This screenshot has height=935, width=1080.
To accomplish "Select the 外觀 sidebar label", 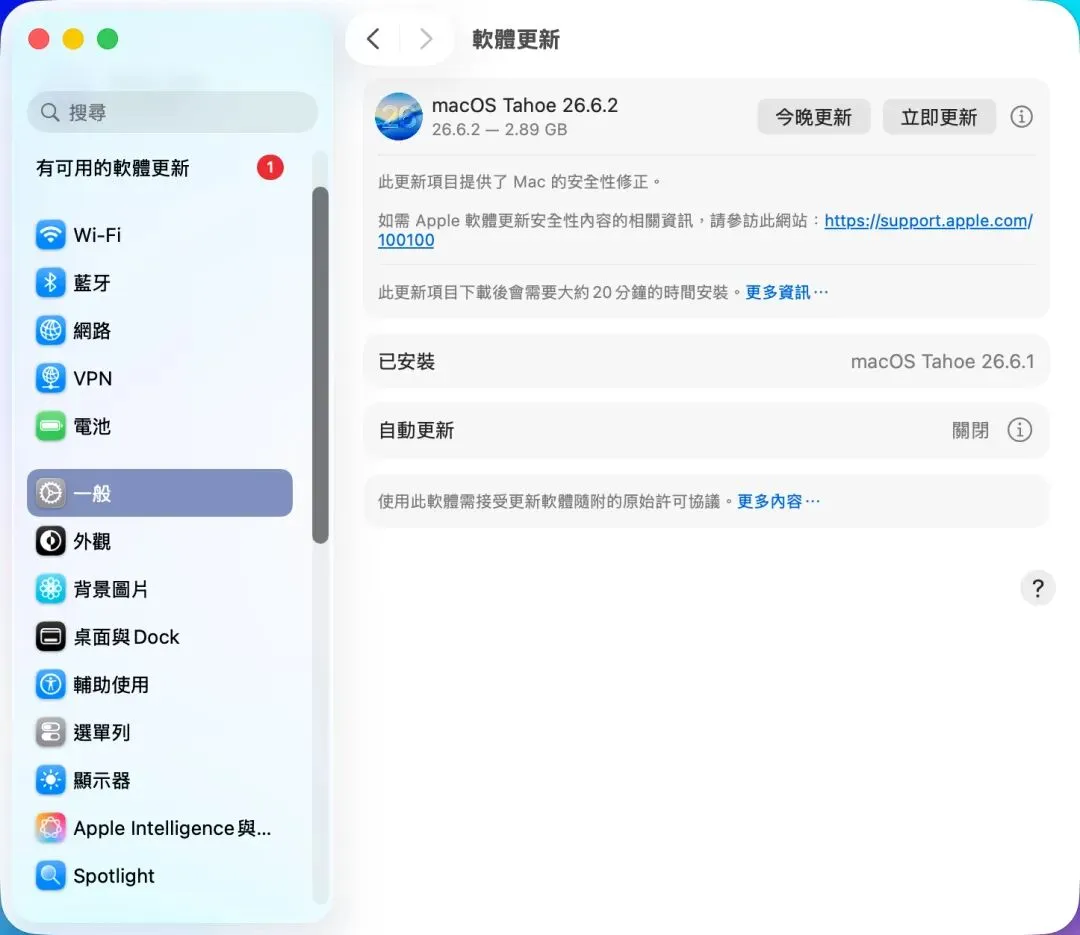I will click(92, 542).
